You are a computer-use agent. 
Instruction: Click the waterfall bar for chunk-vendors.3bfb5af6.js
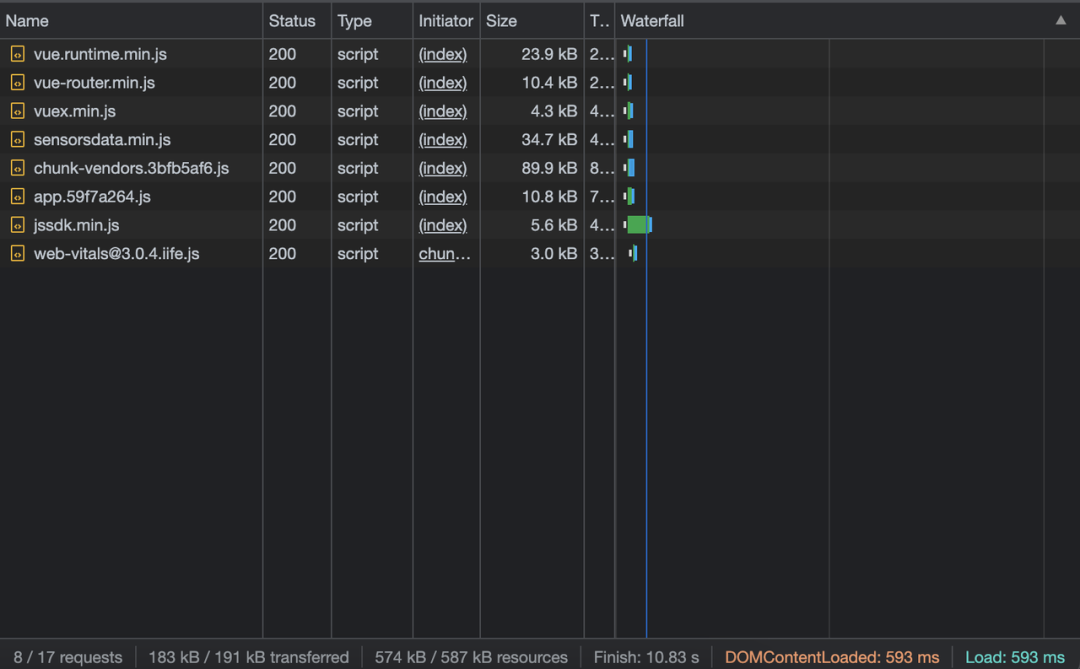tap(631, 168)
